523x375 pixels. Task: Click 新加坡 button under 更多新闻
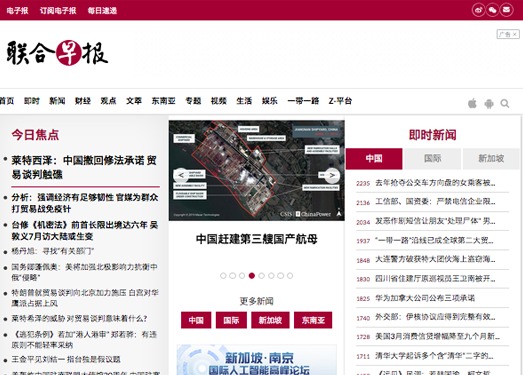click(271, 320)
